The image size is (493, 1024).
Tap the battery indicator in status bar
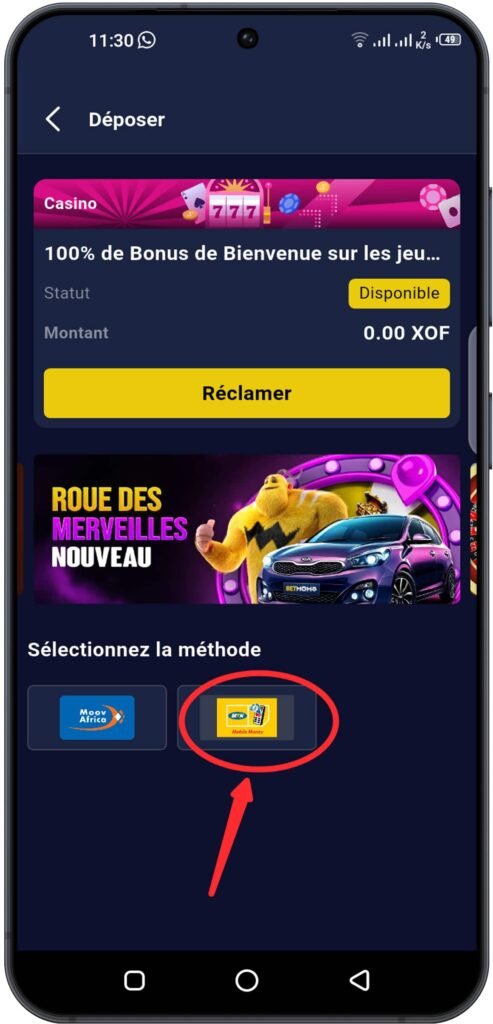pos(450,40)
